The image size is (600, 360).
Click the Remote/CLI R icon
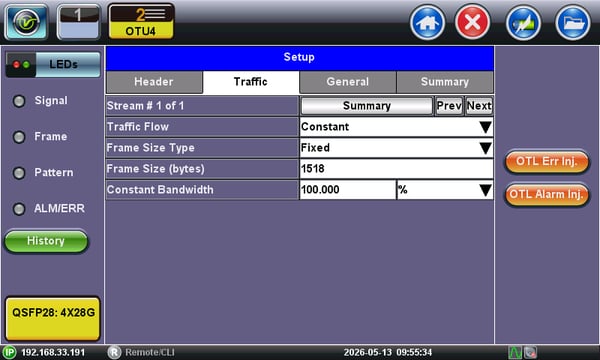click(114, 352)
